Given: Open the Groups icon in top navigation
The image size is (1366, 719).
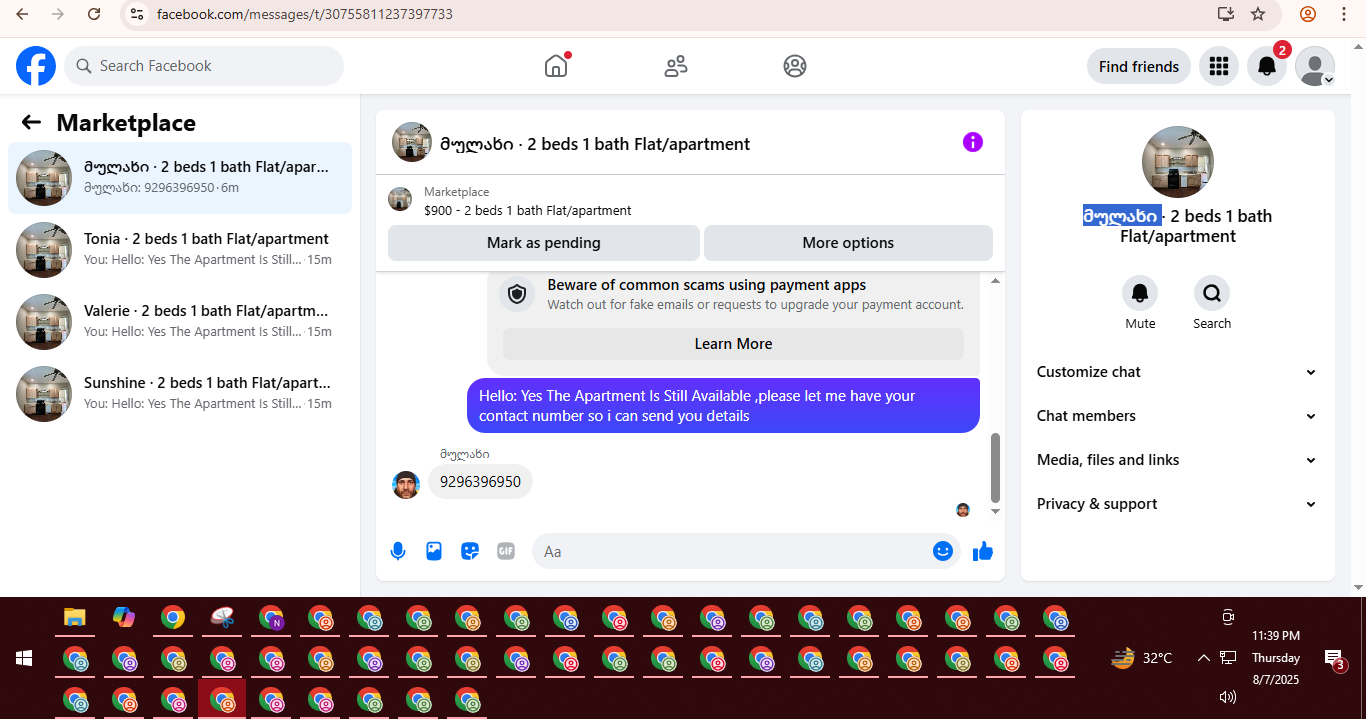Looking at the screenshot, I should click(x=795, y=66).
